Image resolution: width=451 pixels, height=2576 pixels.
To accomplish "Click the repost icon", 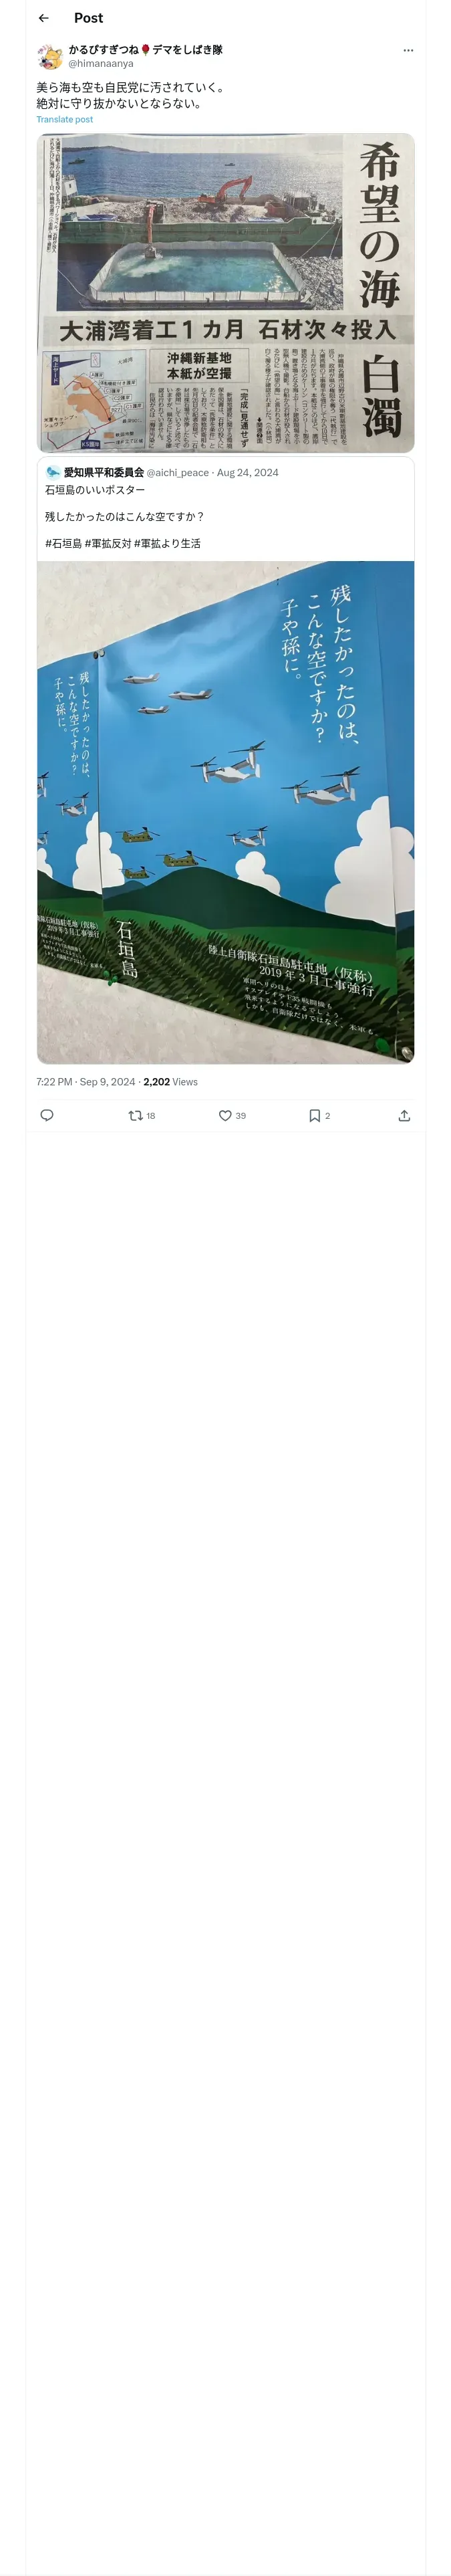I will tap(136, 1115).
